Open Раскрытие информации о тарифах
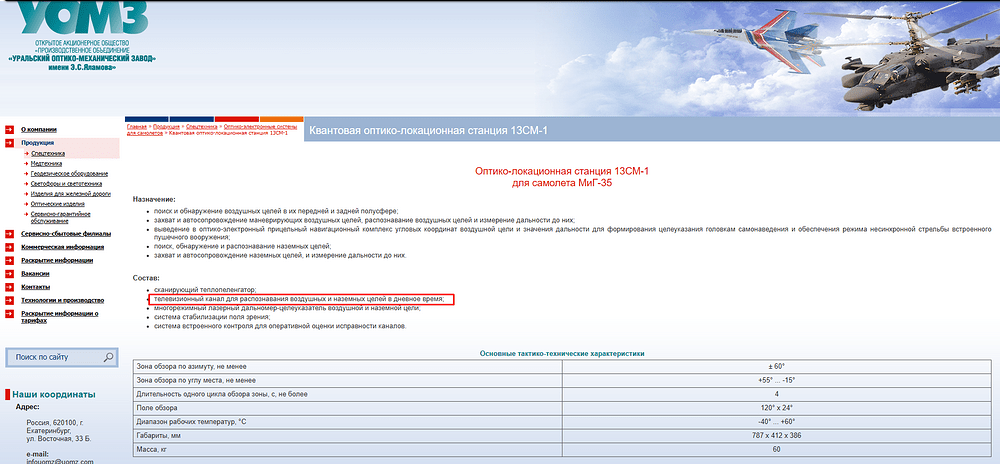This screenshot has width=1000, height=464. click(x=60, y=317)
